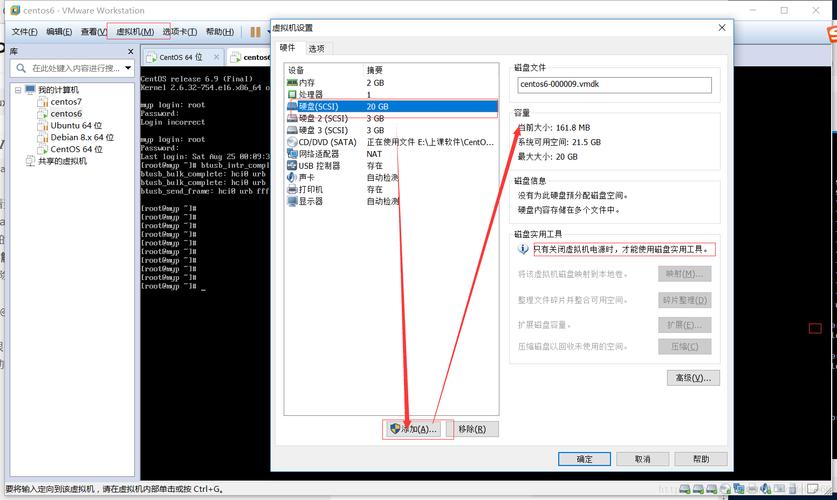837x500 pixels.
Task: Click the VMware Workstation title bar icon
Action: pos(15,10)
